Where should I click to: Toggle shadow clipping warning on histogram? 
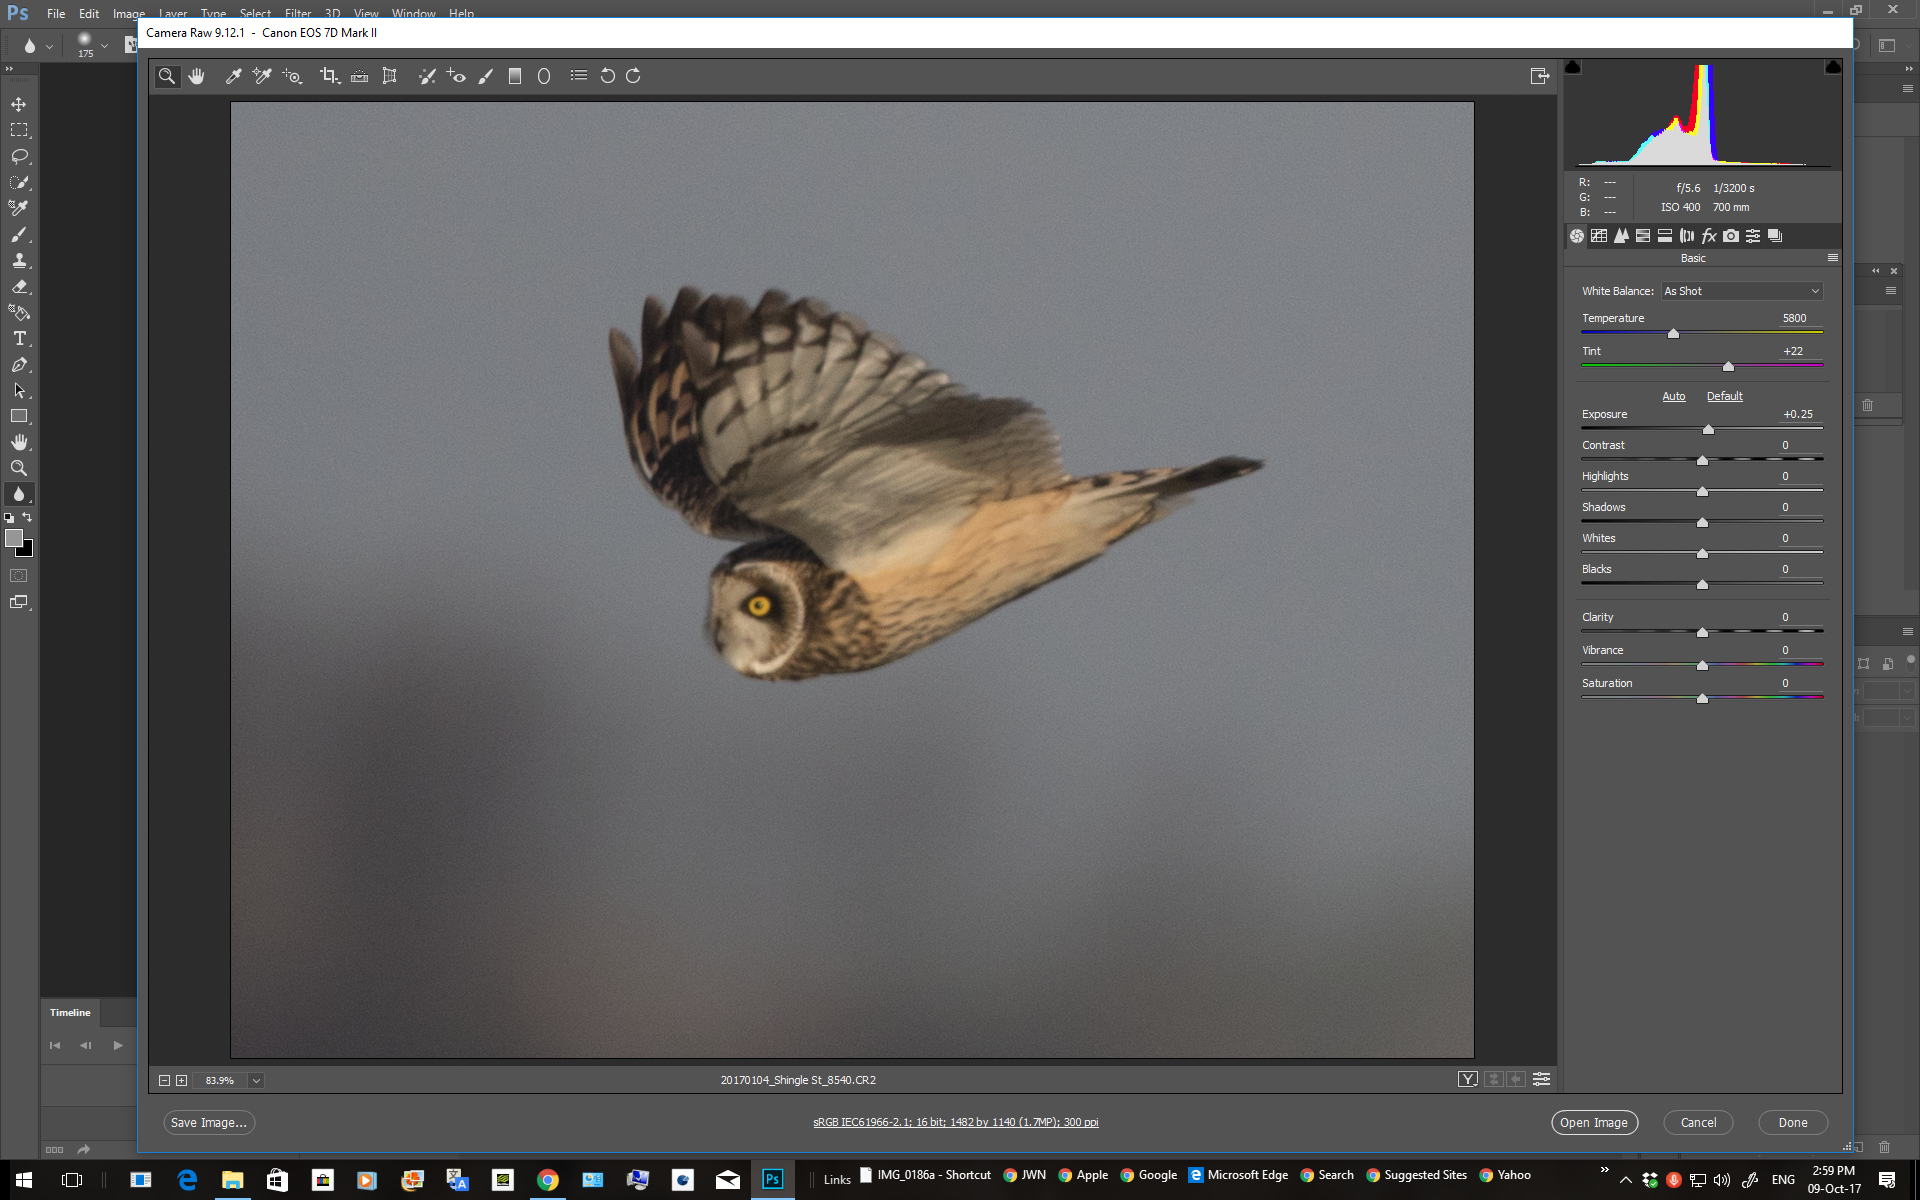click(x=1573, y=67)
